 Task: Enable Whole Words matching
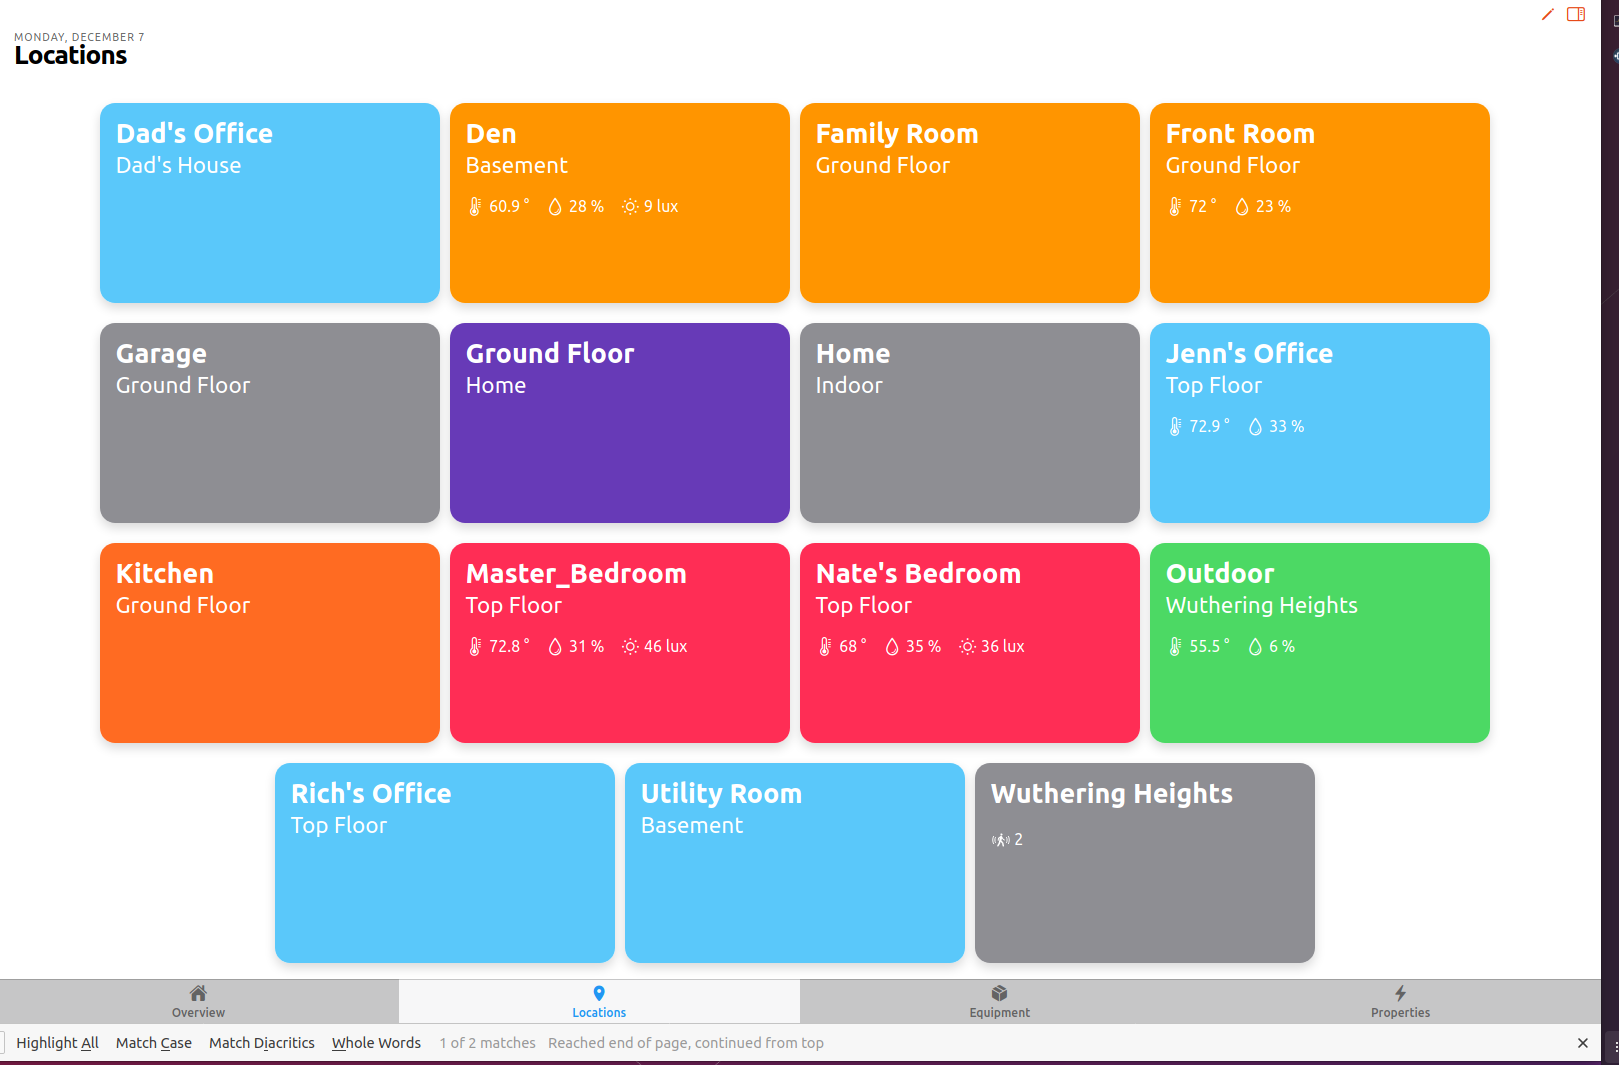pyautogui.click(x=376, y=1043)
